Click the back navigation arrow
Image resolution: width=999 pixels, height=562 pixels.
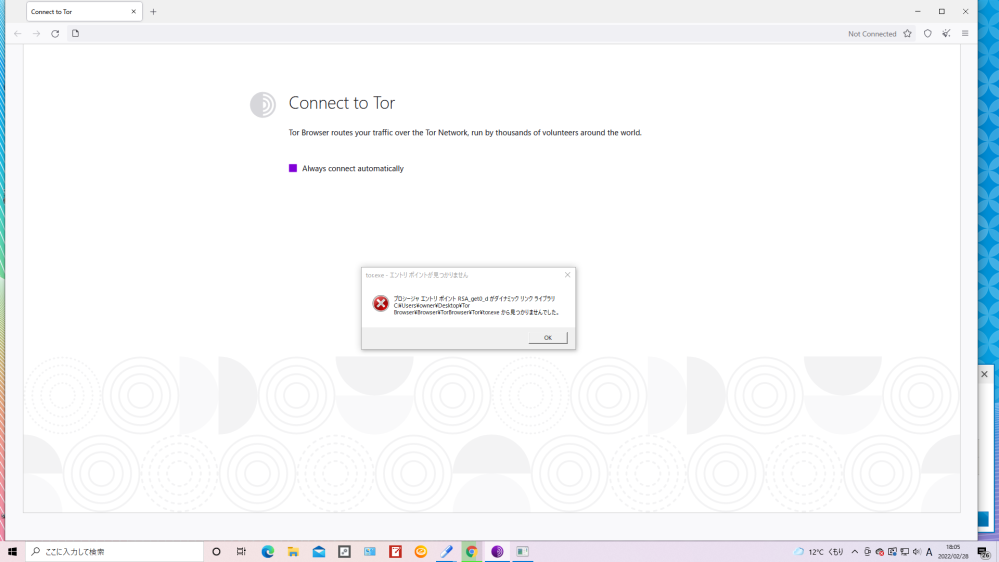[x=17, y=34]
